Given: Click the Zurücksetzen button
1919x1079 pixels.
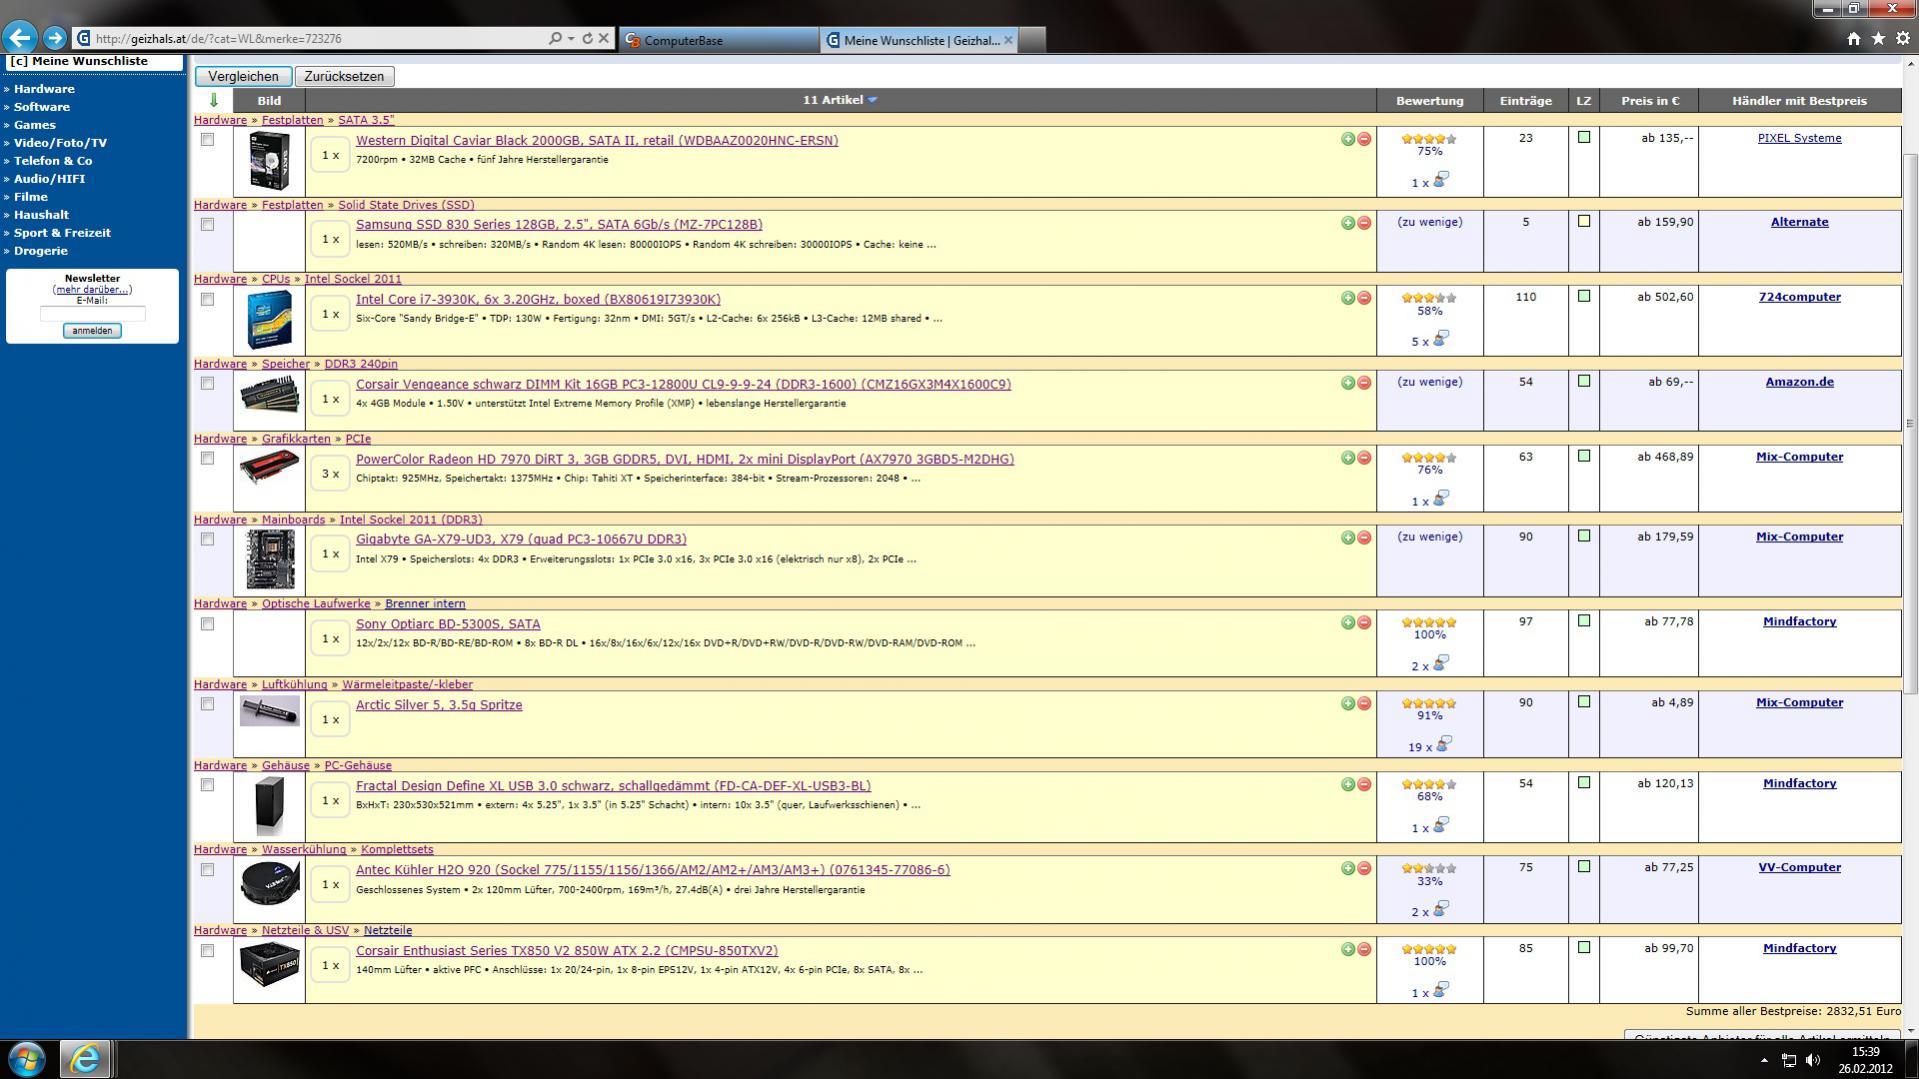Looking at the screenshot, I should [x=344, y=76].
